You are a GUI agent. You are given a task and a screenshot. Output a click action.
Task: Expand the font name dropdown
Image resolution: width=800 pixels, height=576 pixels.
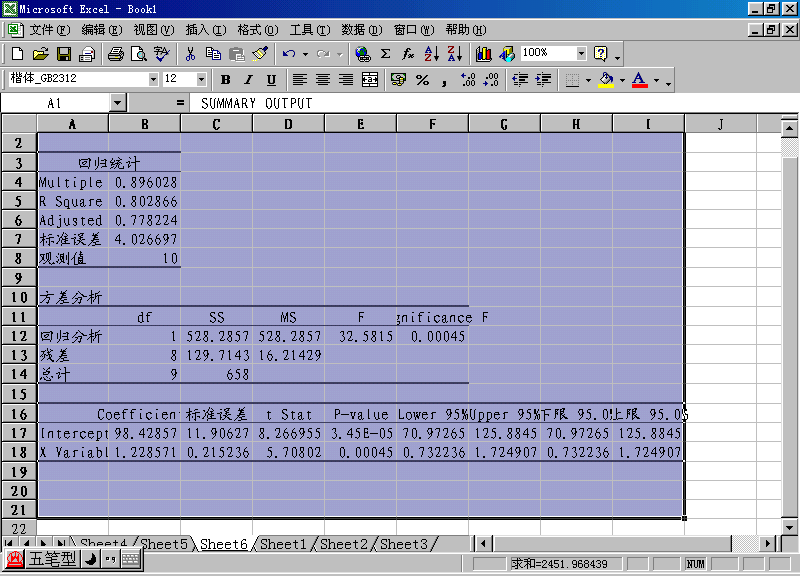(x=153, y=80)
